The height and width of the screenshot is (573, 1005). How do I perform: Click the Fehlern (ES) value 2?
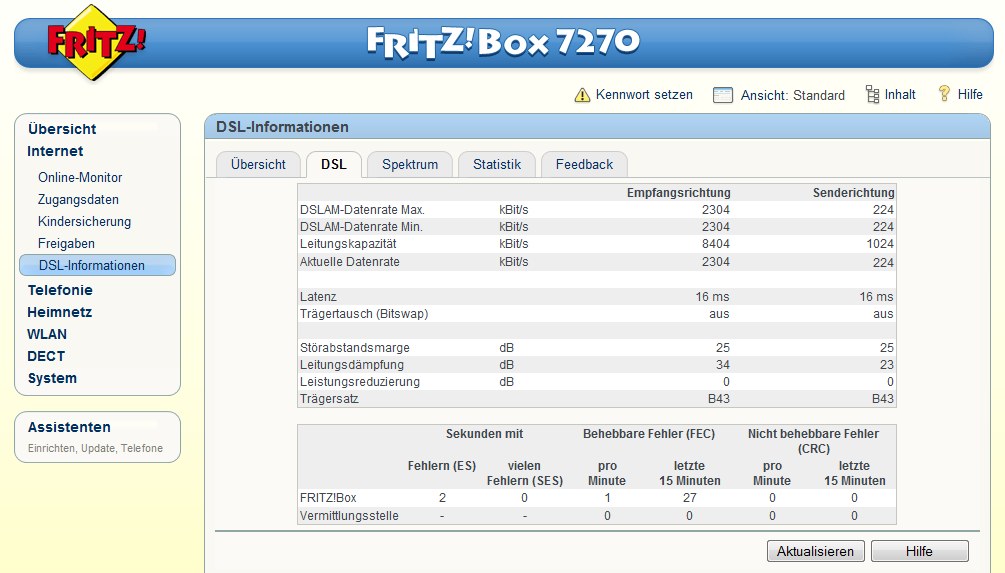(x=442, y=498)
